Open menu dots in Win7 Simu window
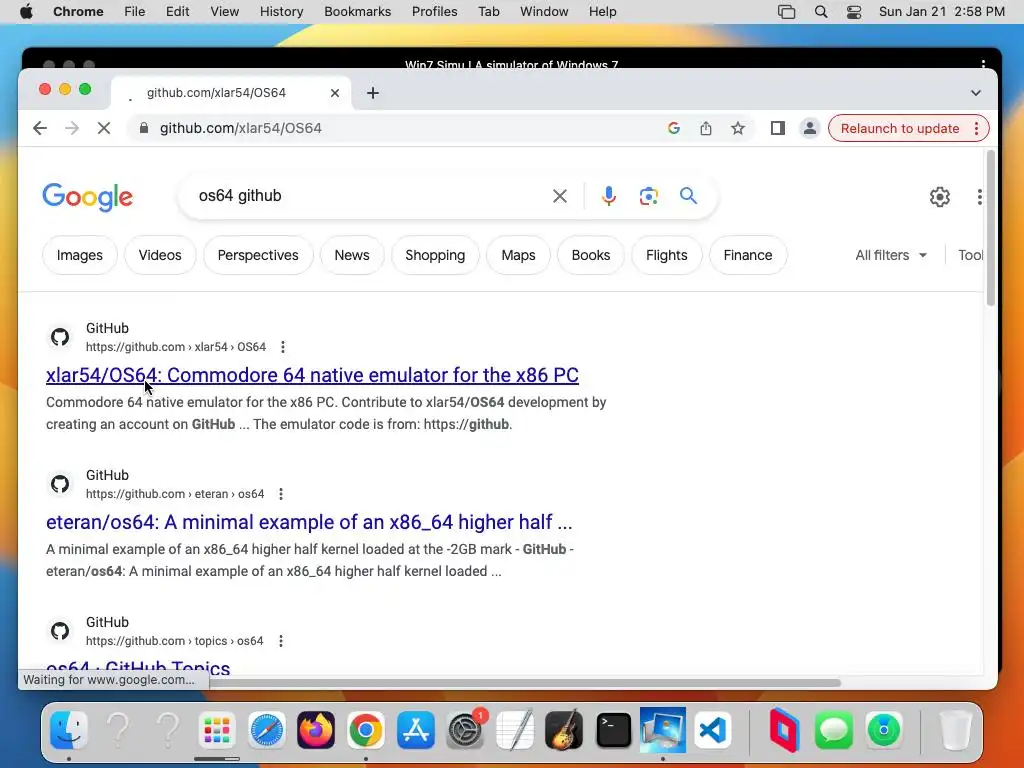The height and width of the screenshot is (768, 1024). pos(983,63)
